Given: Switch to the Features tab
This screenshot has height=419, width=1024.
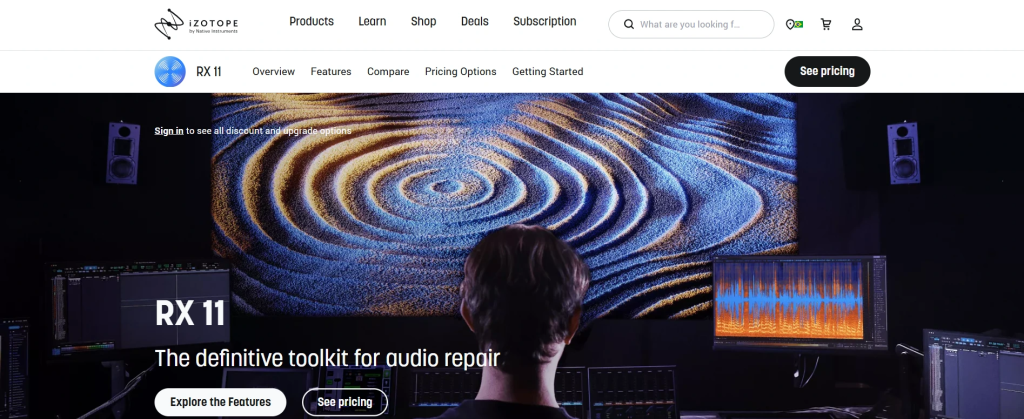Looking at the screenshot, I should [x=331, y=72].
